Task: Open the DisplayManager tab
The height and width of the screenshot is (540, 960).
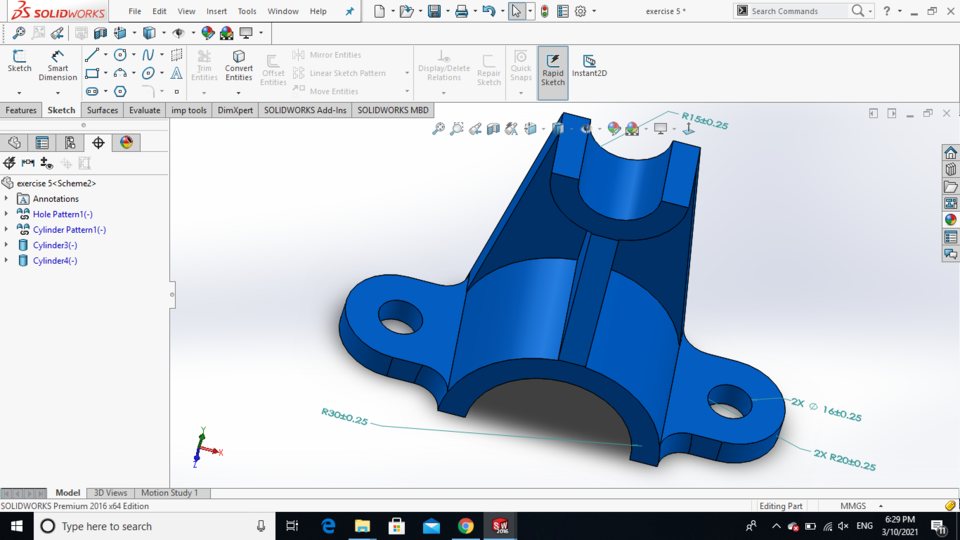Action: (126, 143)
